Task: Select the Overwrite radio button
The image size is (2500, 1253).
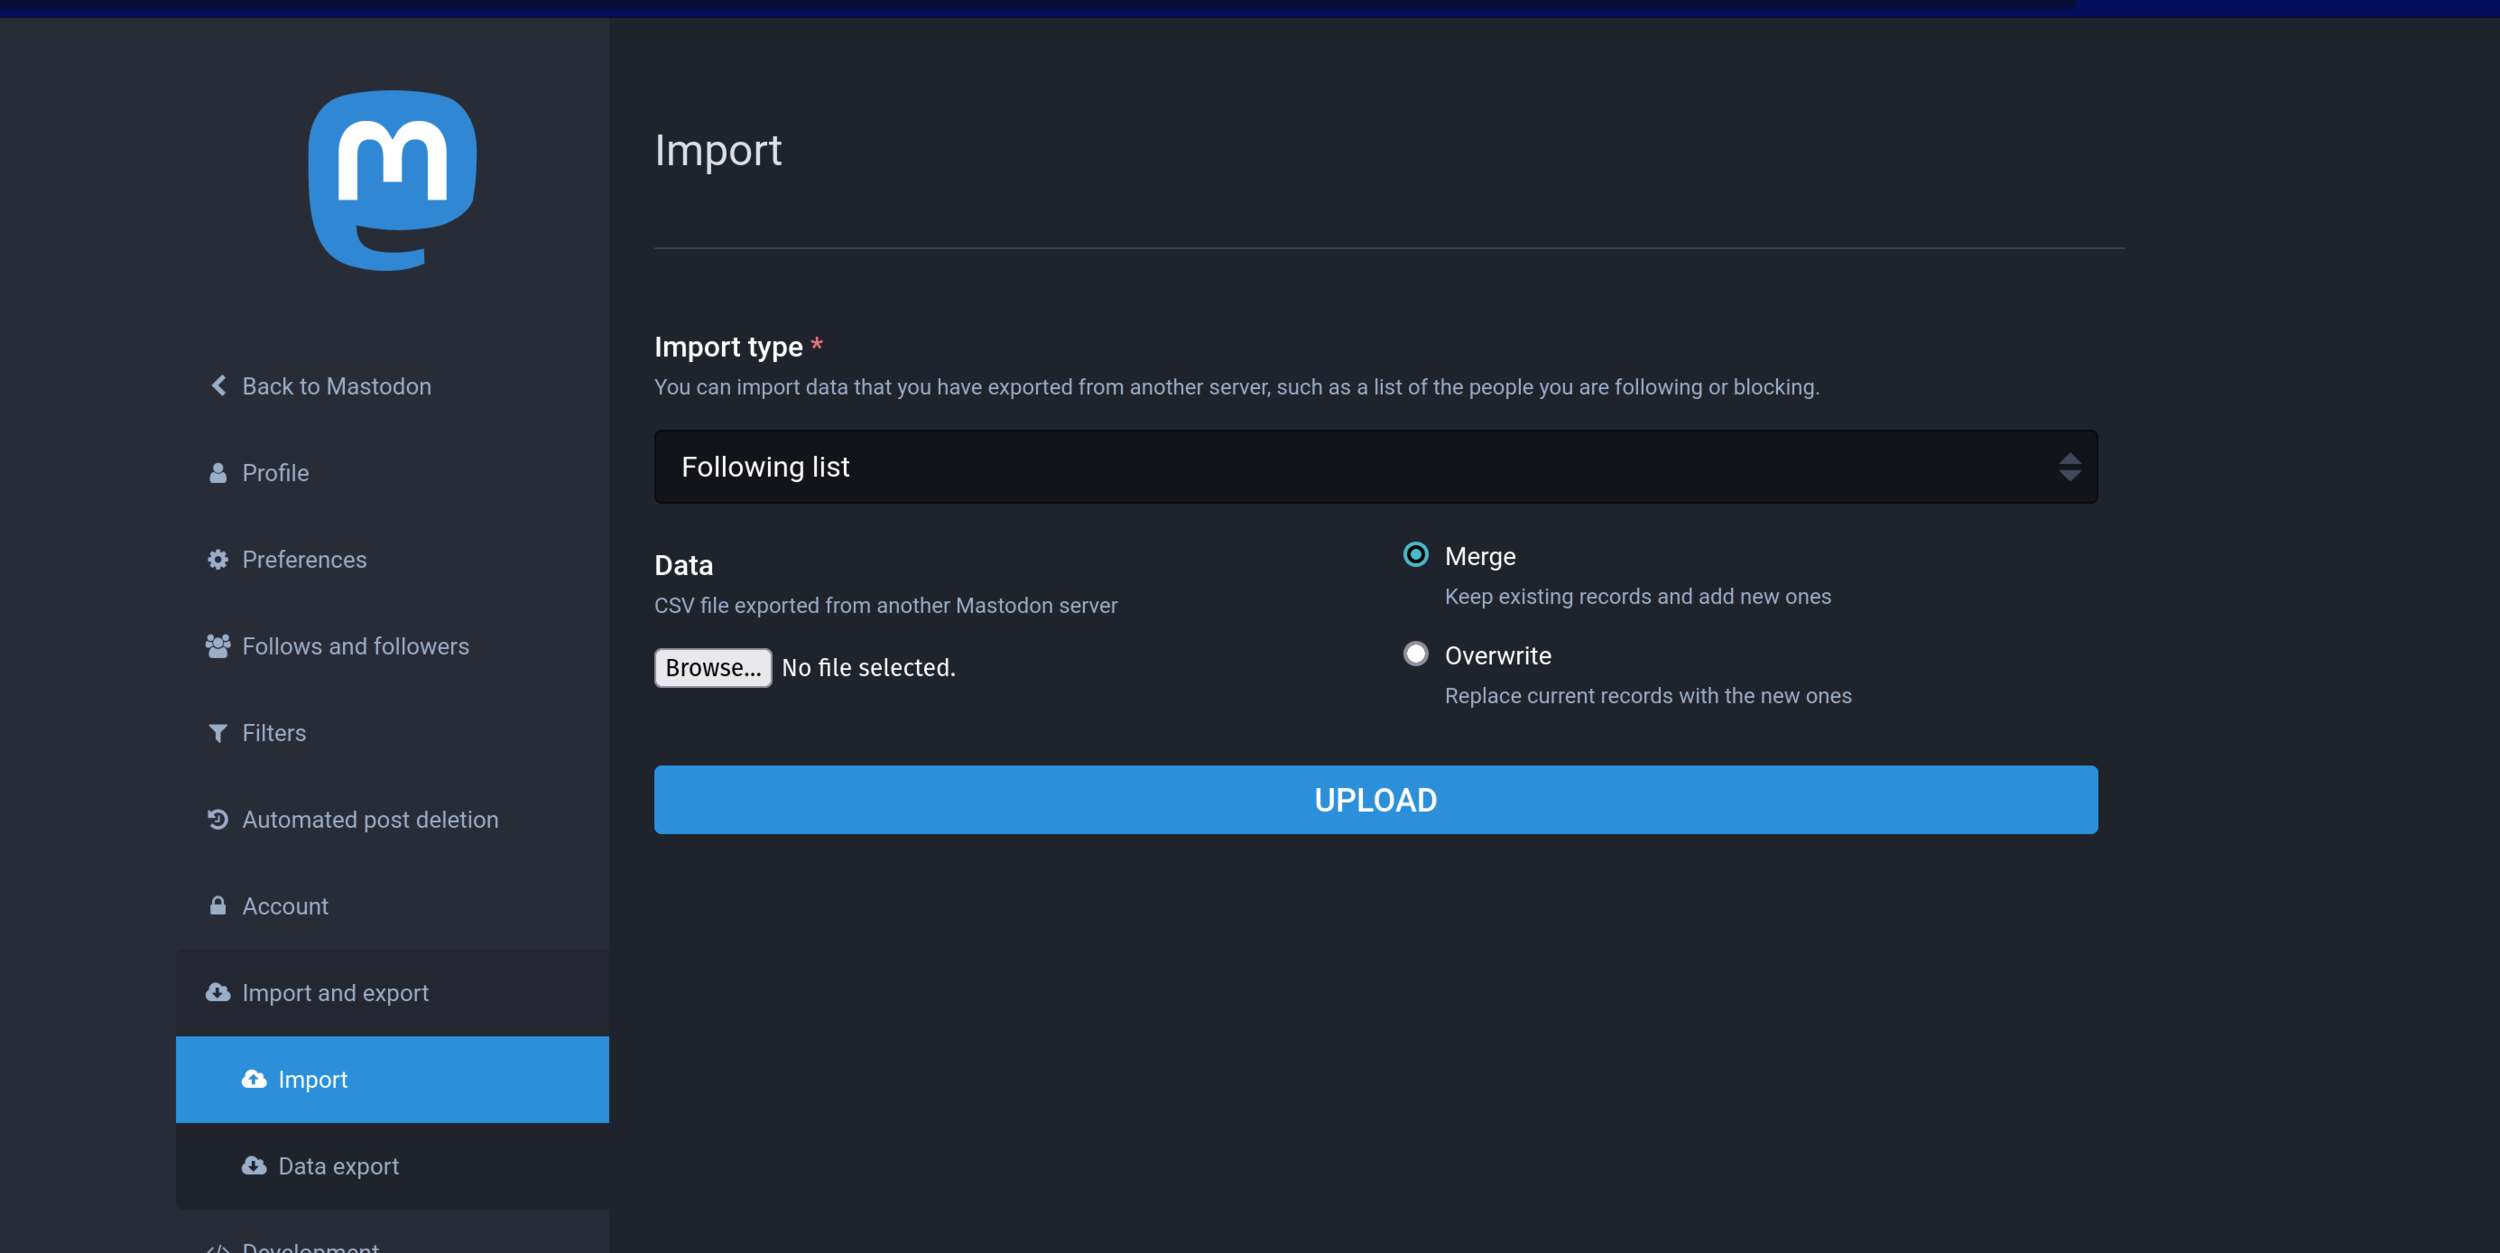Action: [x=1415, y=654]
